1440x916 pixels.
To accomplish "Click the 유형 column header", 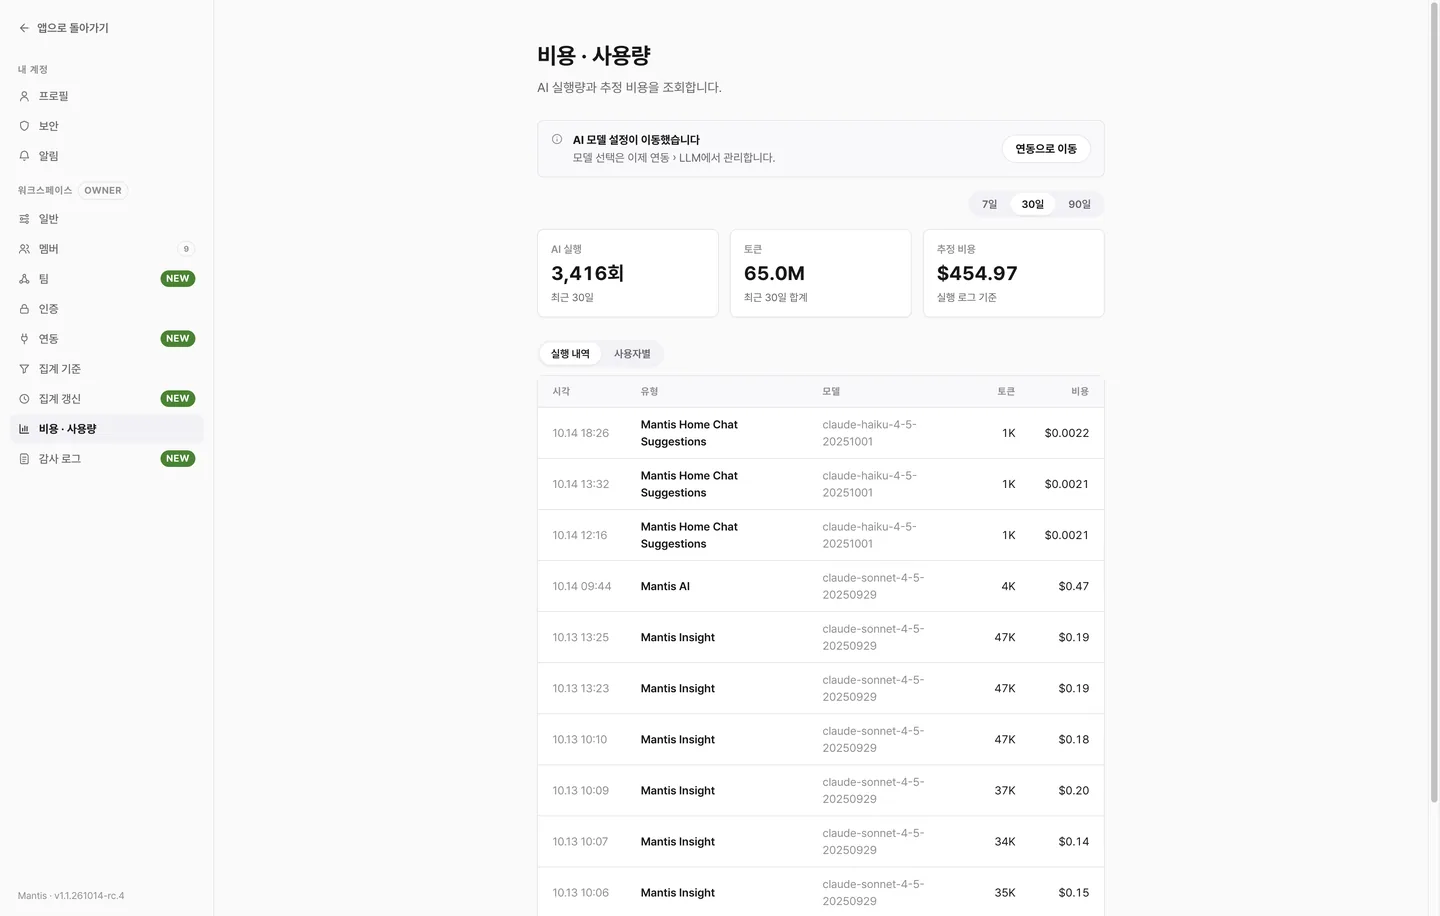I will tap(650, 392).
